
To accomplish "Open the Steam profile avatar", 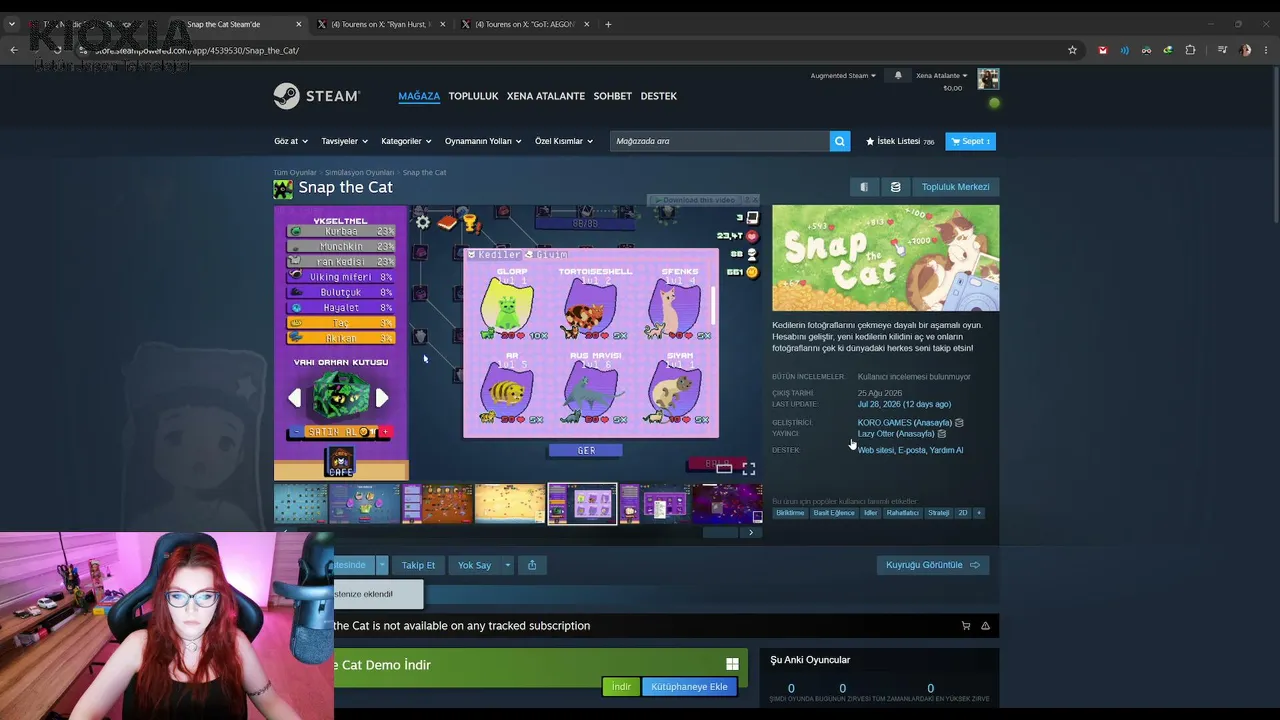I will pyautogui.click(x=988, y=79).
